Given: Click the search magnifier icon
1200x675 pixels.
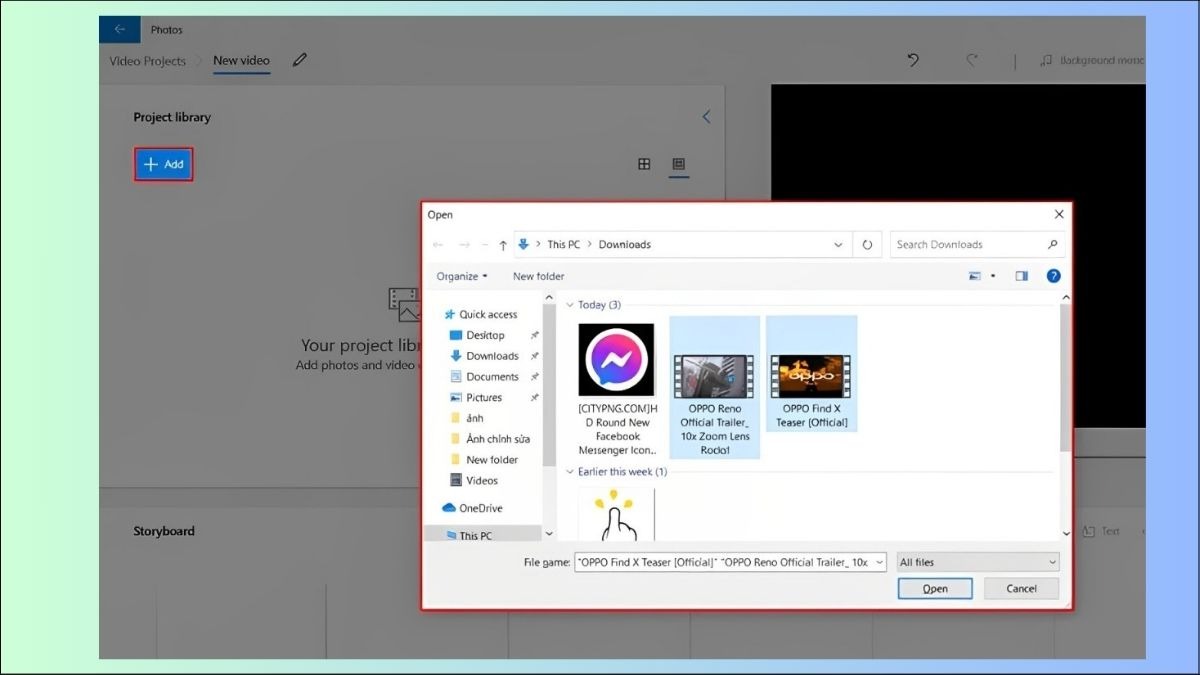Looking at the screenshot, I should point(1052,244).
